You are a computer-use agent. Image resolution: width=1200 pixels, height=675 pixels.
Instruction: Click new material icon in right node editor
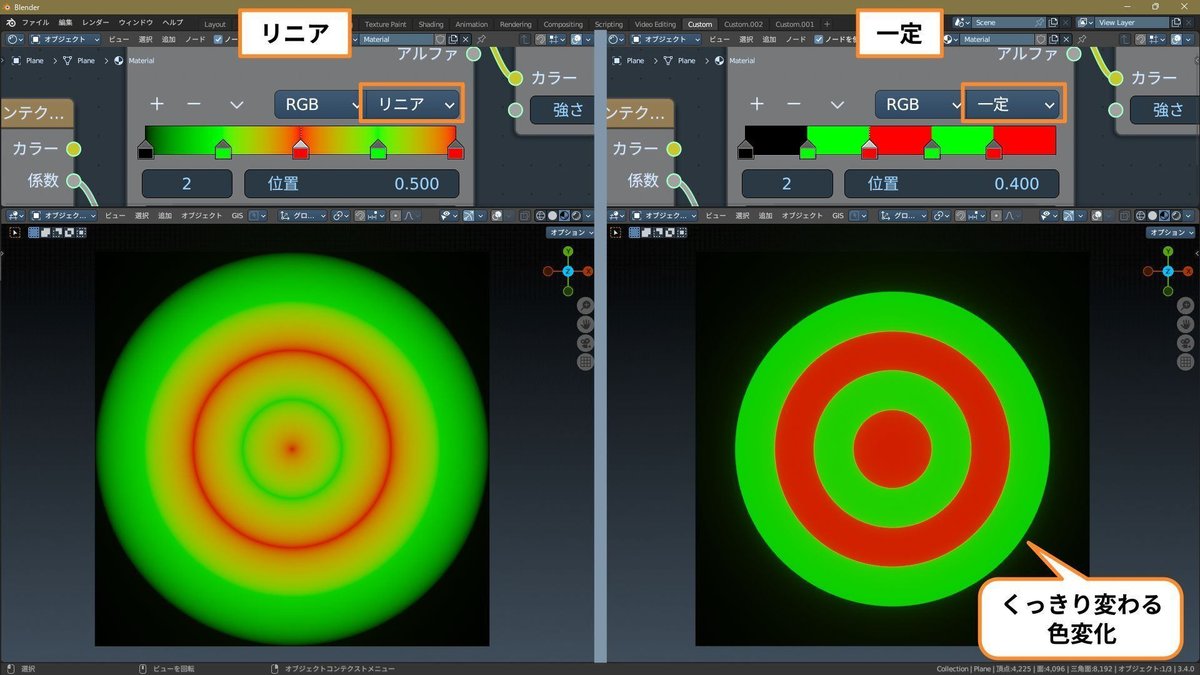(x=1053, y=39)
